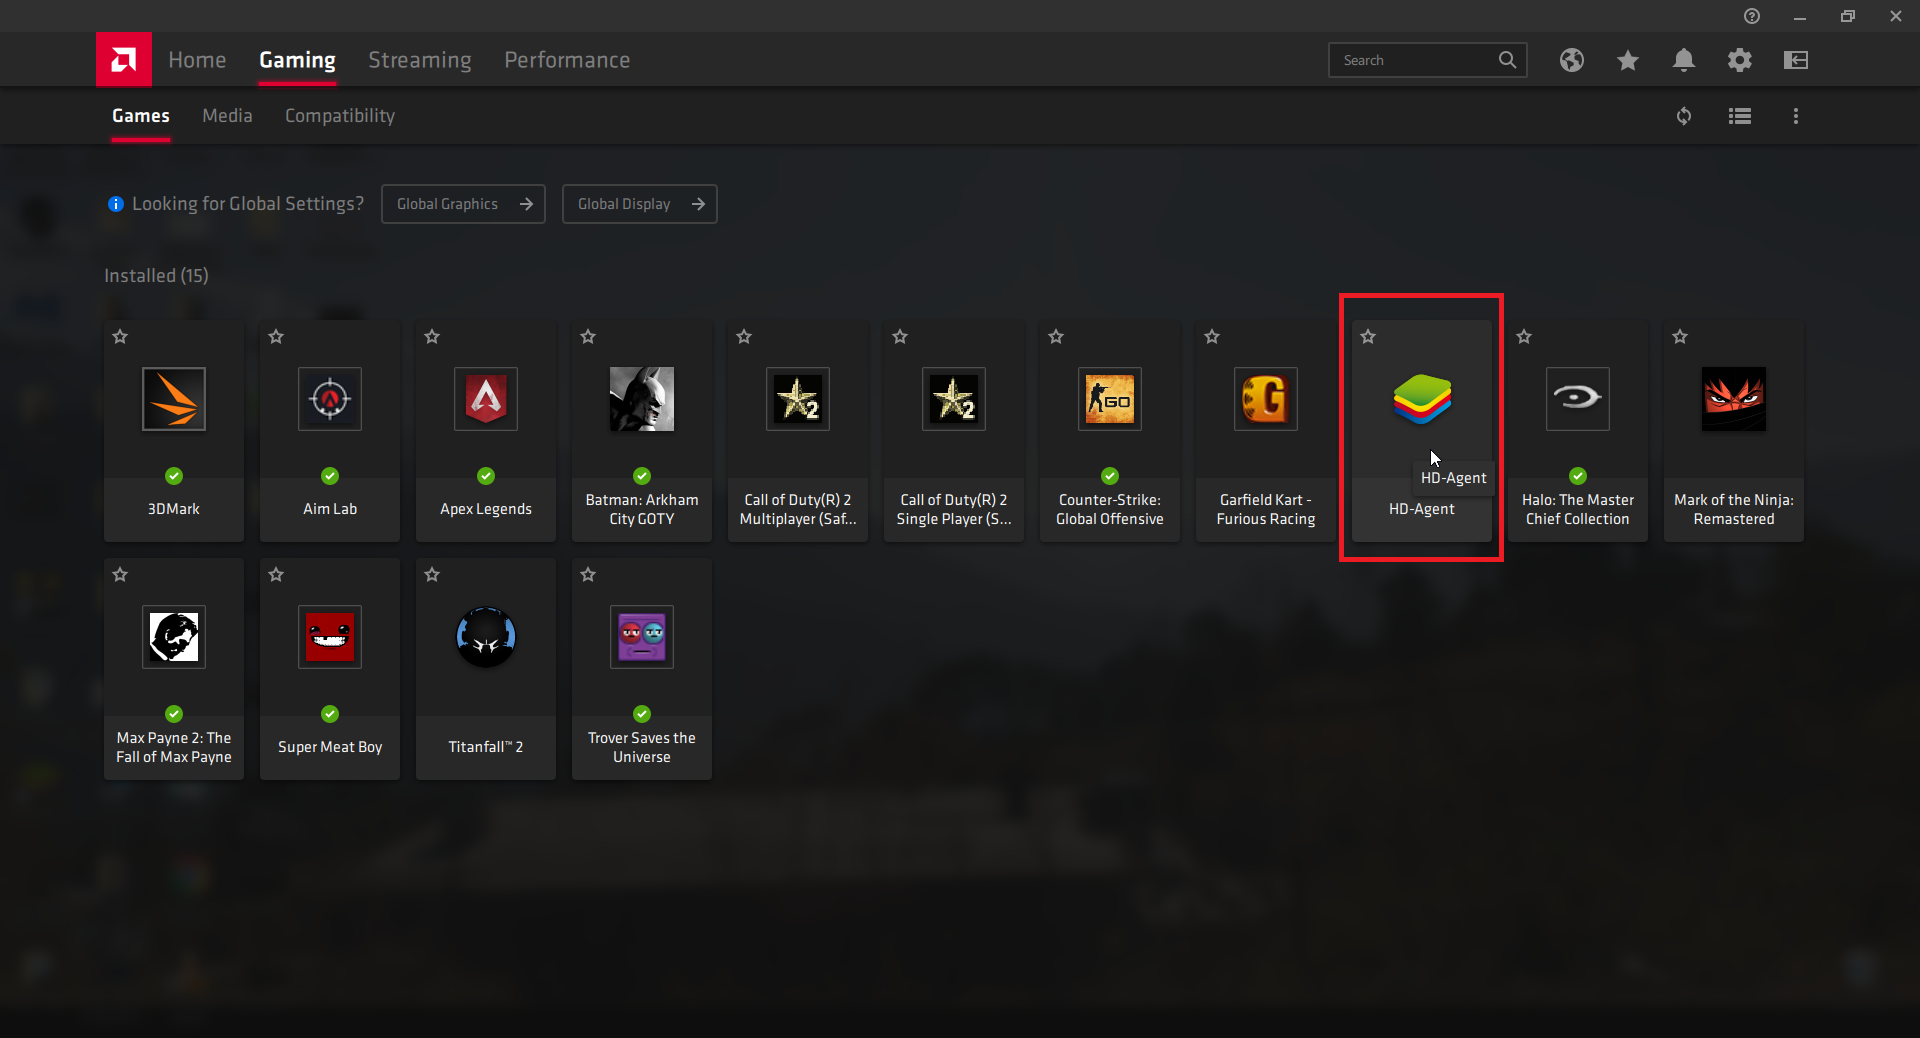
Task: Open Garfield Kart Furious Racing icon
Action: click(x=1266, y=399)
